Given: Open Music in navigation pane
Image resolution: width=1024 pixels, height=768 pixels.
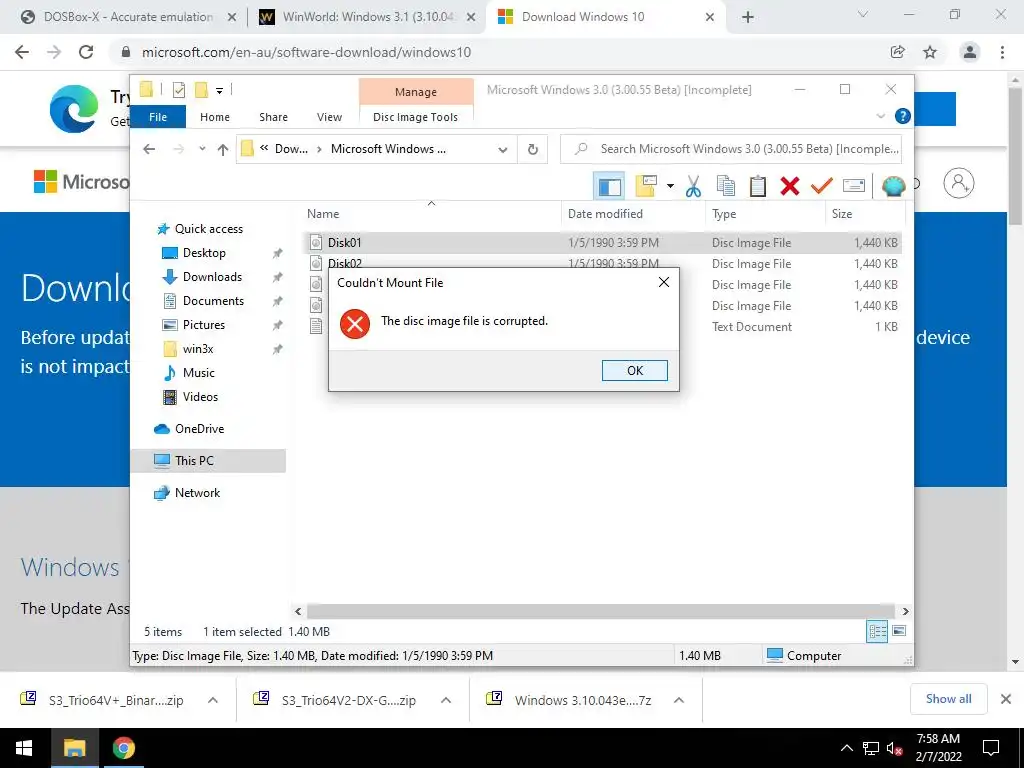Looking at the screenshot, I should [198, 373].
